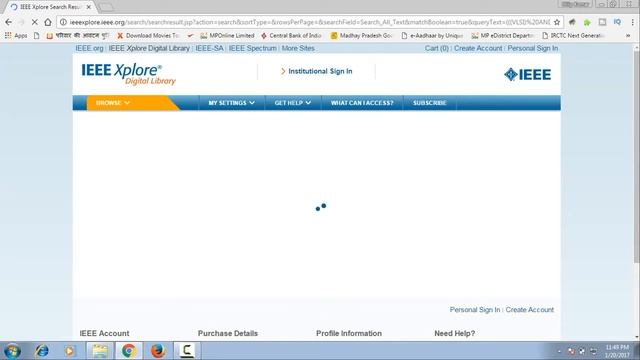Open Madhay Pradesh Gov bookmark
Screen dimensions: 640x360
(361, 36)
